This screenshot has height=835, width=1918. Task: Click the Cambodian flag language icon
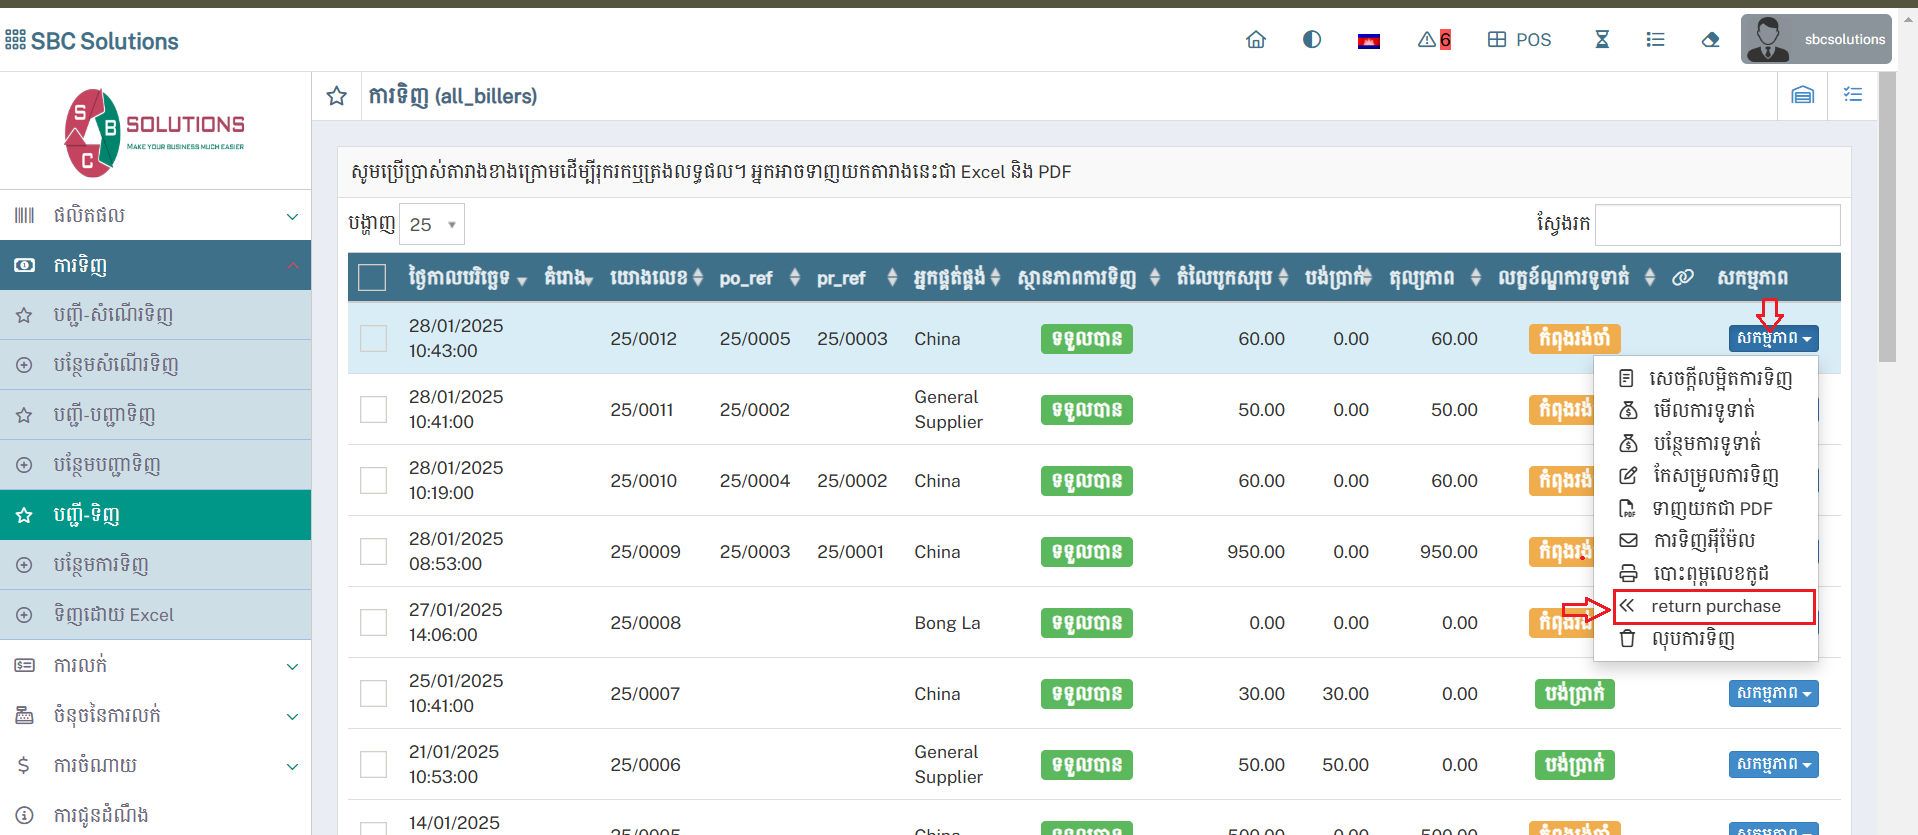click(1369, 41)
